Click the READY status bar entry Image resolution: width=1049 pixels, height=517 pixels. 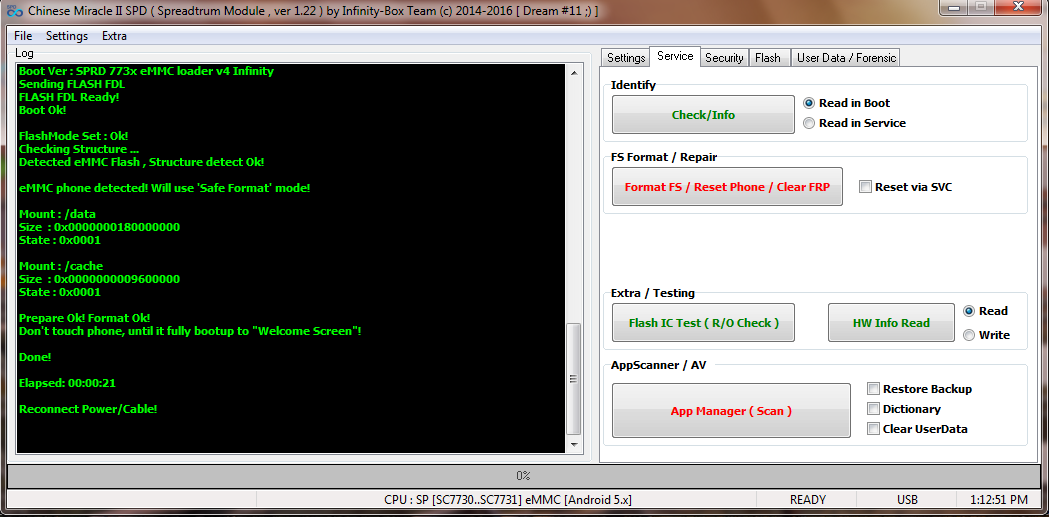[x=807, y=500]
